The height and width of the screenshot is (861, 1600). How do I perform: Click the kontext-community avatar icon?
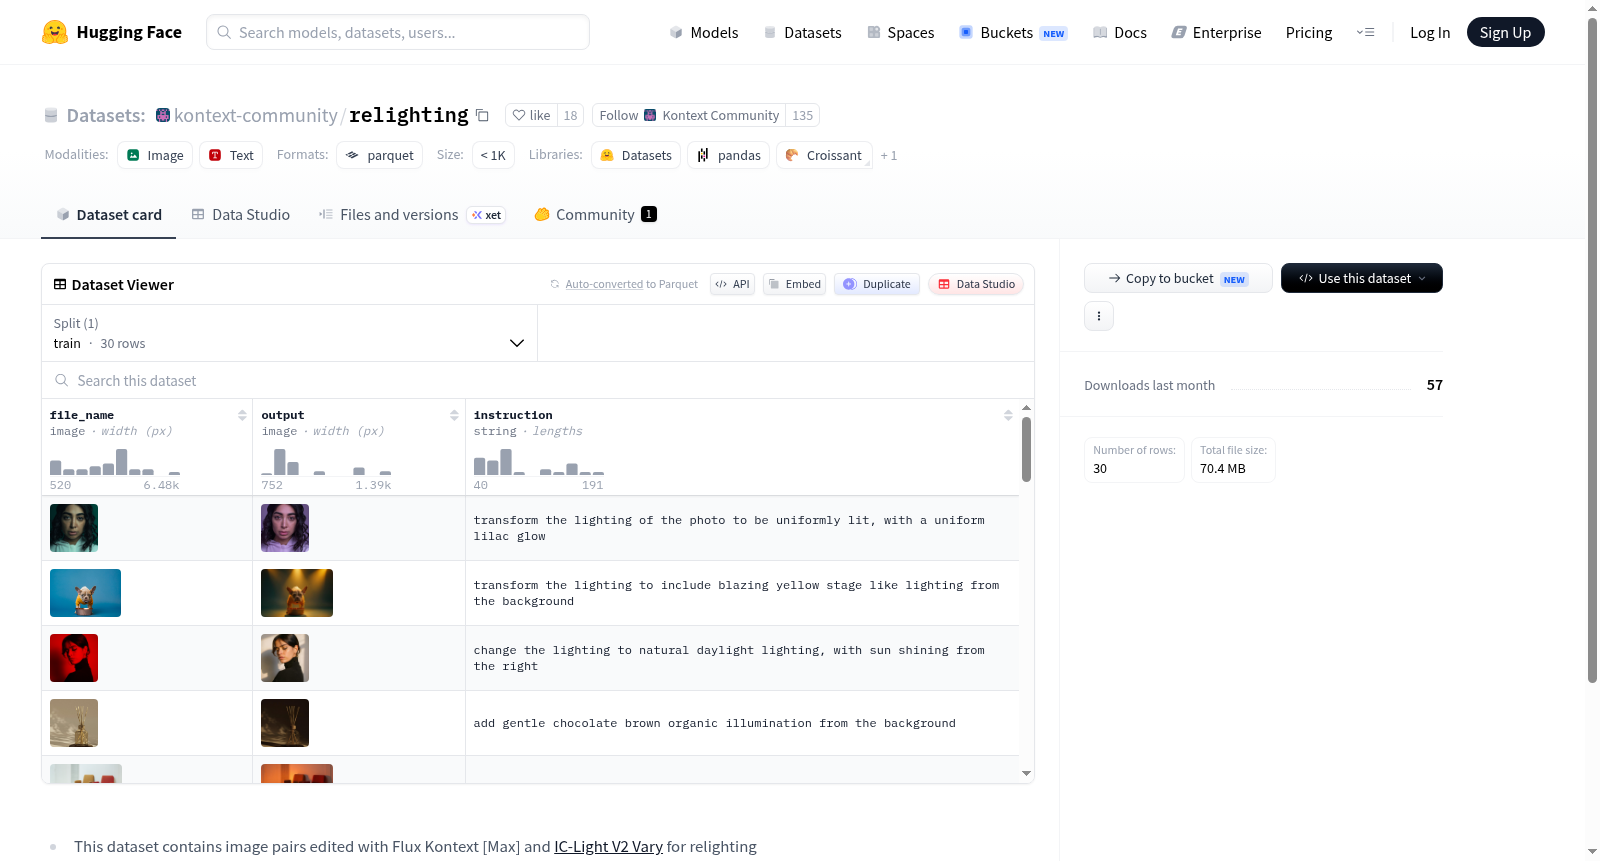(x=163, y=115)
